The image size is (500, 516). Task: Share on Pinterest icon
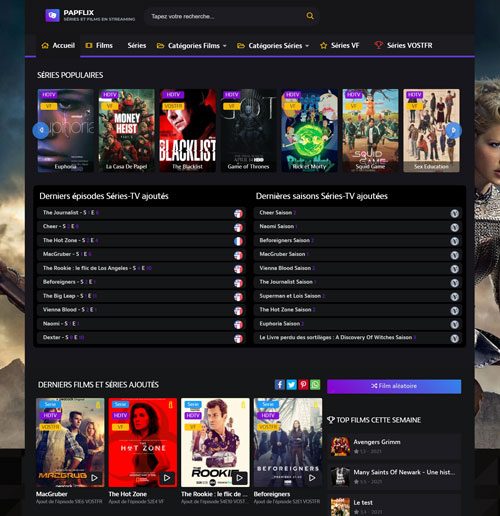[303, 385]
